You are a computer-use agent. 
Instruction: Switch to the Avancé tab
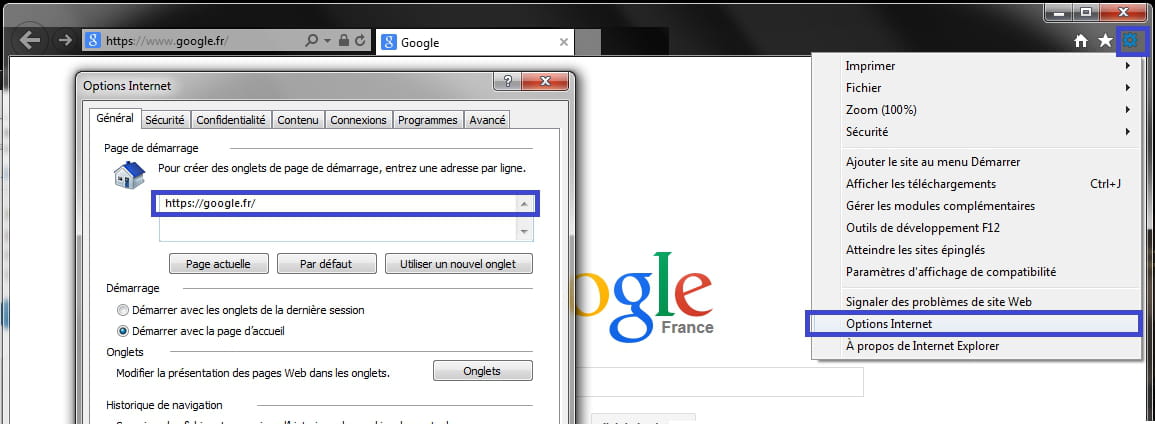(487, 120)
